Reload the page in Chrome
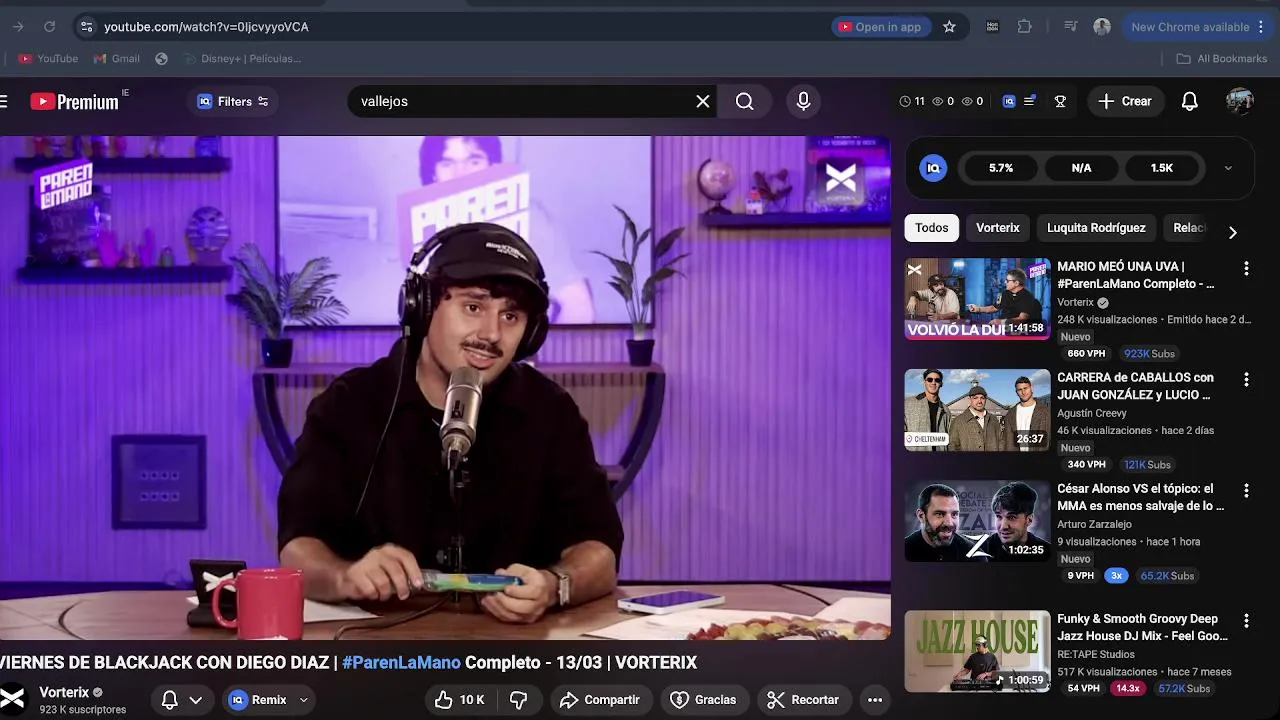 tap(49, 27)
